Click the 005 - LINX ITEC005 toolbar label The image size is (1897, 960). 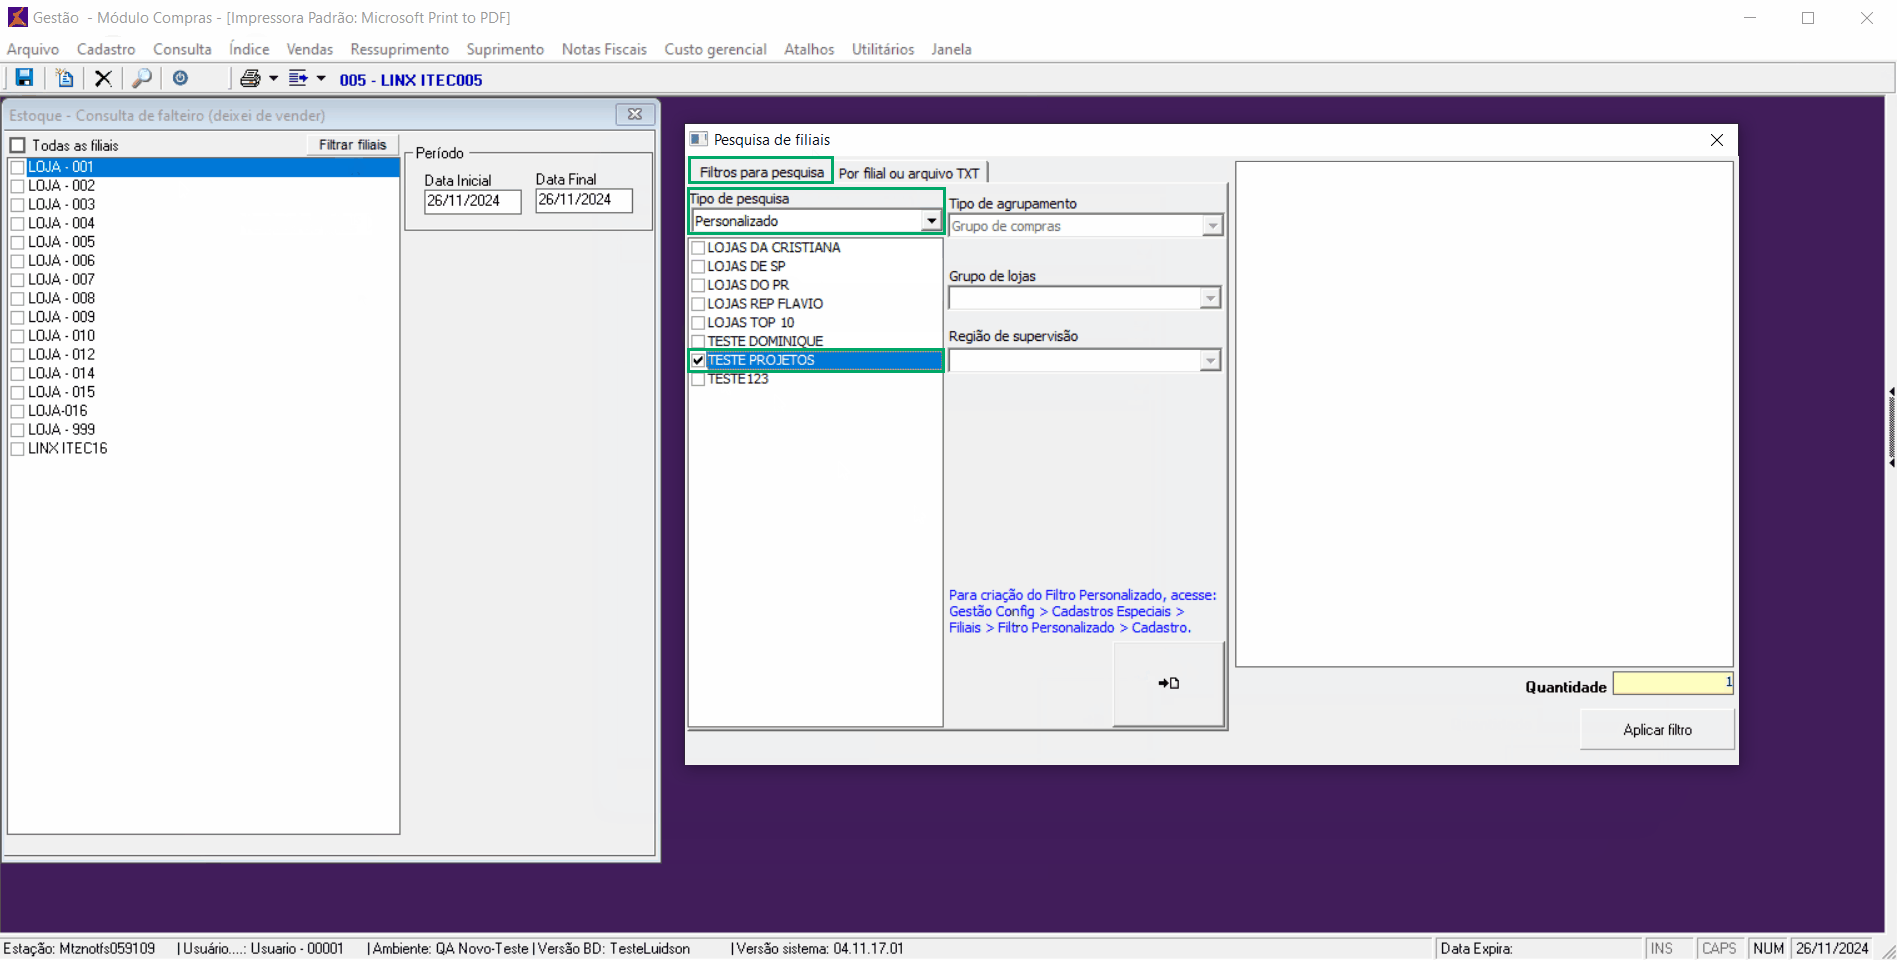pyautogui.click(x=411, y=80)
